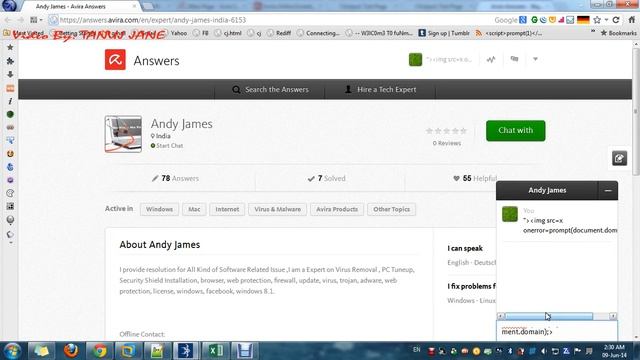Click the Google search engine icon
640x360 pixels.
(523, 20)
